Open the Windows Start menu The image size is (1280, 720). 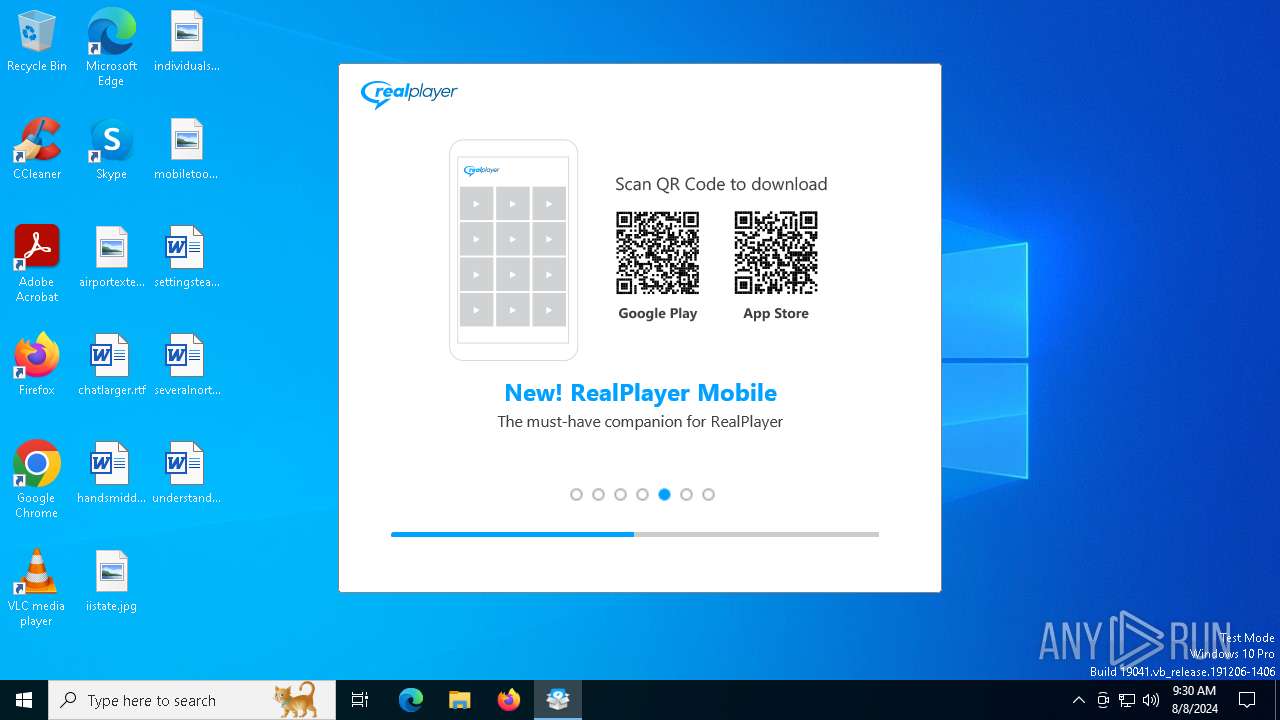pyautogui.click(x=24, y=700)
